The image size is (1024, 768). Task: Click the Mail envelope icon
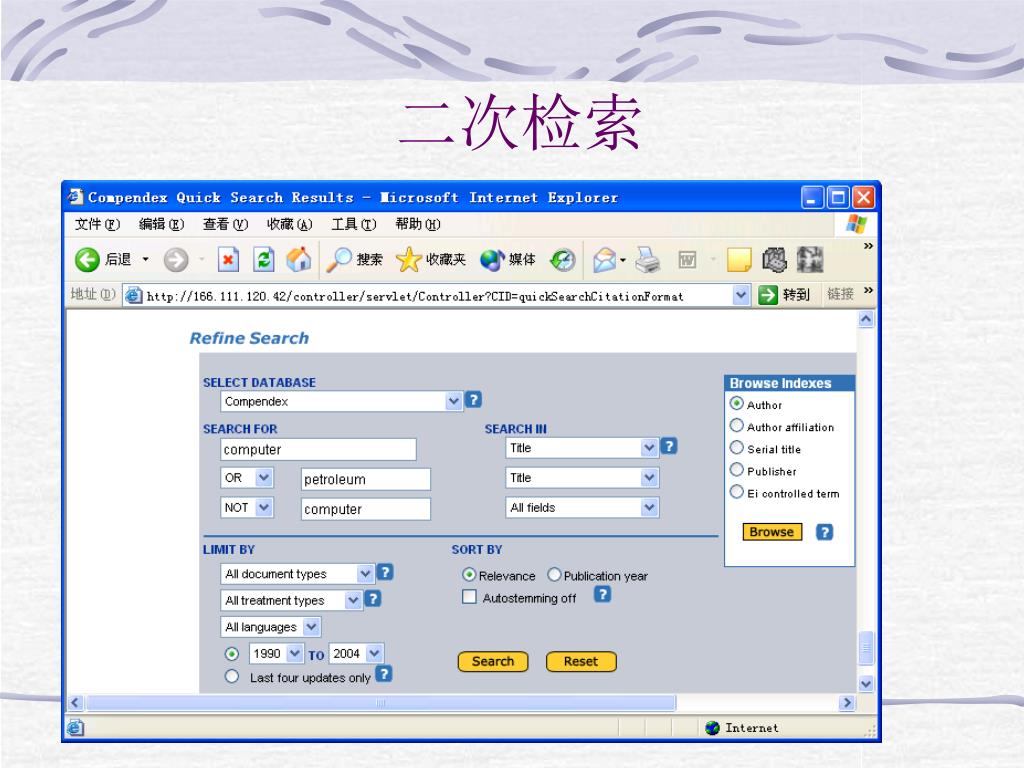click(x=605, y=260)
